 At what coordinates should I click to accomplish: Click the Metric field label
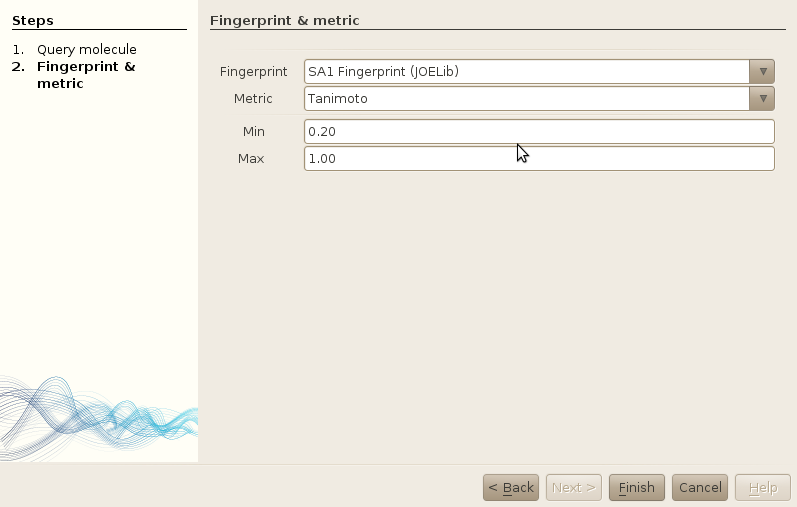tap(253, 98)
